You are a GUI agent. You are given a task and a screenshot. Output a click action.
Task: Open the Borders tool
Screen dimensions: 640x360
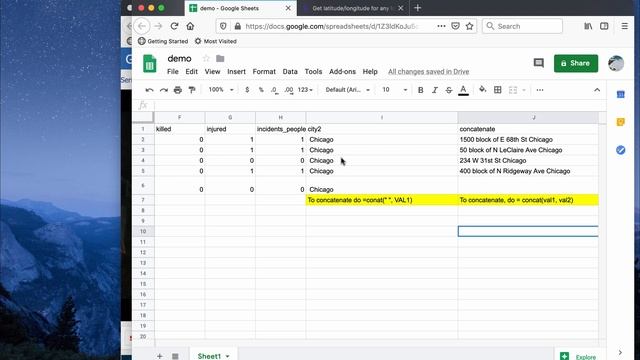click(498, 90)
